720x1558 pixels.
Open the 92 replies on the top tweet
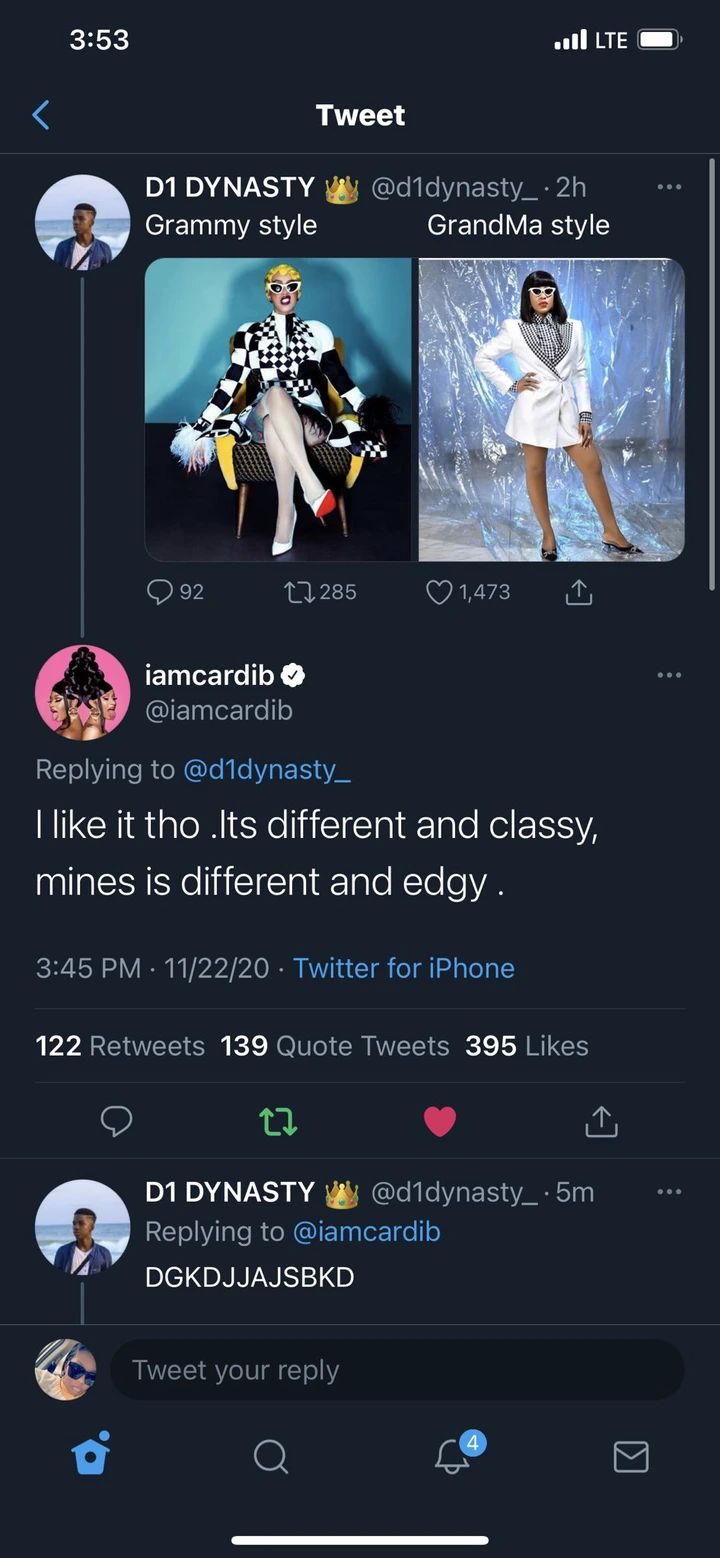click(160, 592)
